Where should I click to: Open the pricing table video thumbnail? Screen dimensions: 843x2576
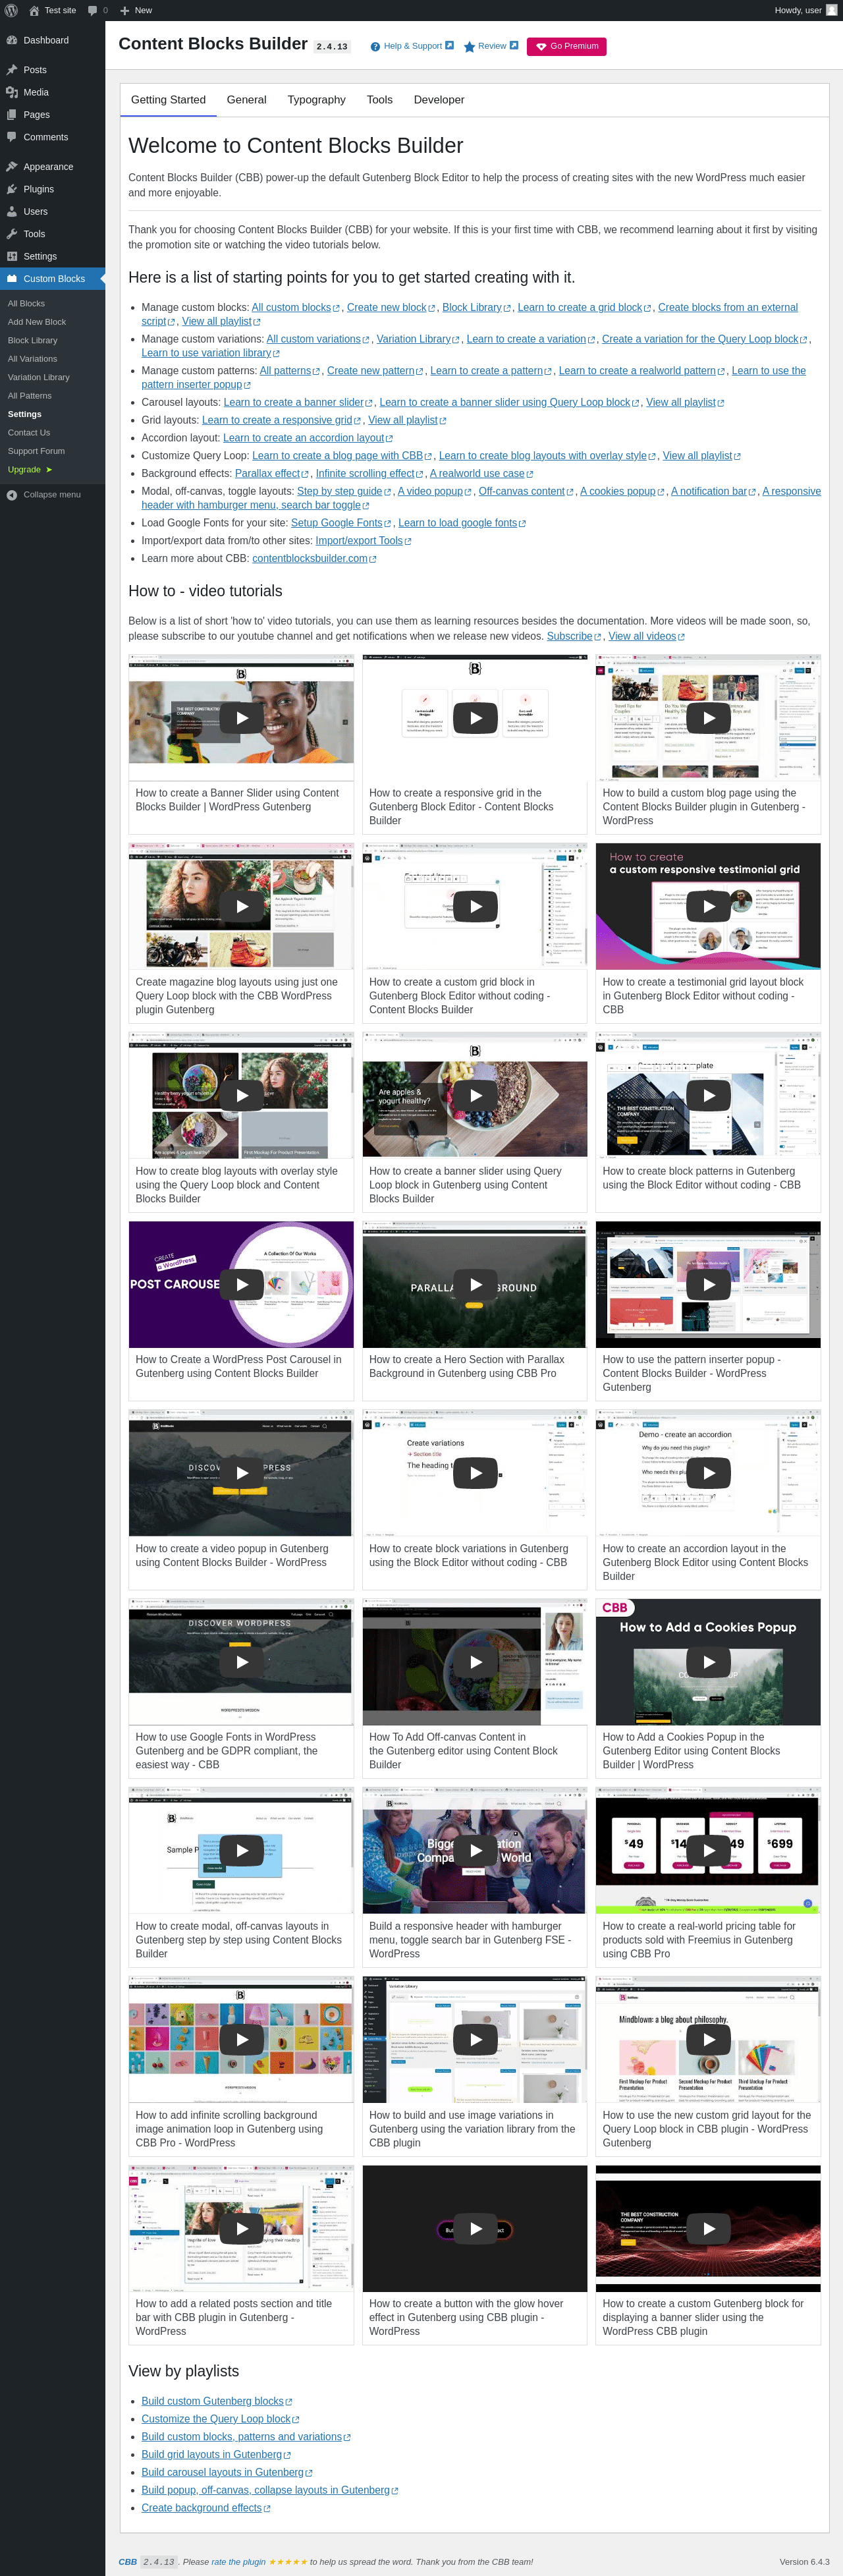pos(708,1850)
